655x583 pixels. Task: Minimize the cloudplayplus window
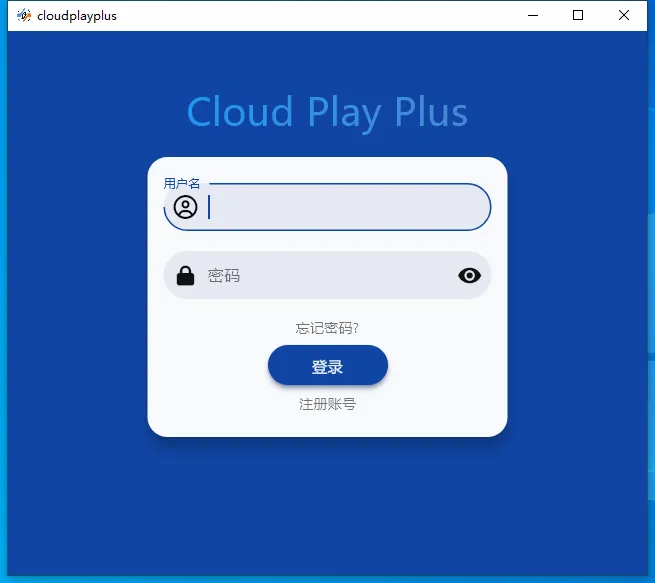coord(533,15)
